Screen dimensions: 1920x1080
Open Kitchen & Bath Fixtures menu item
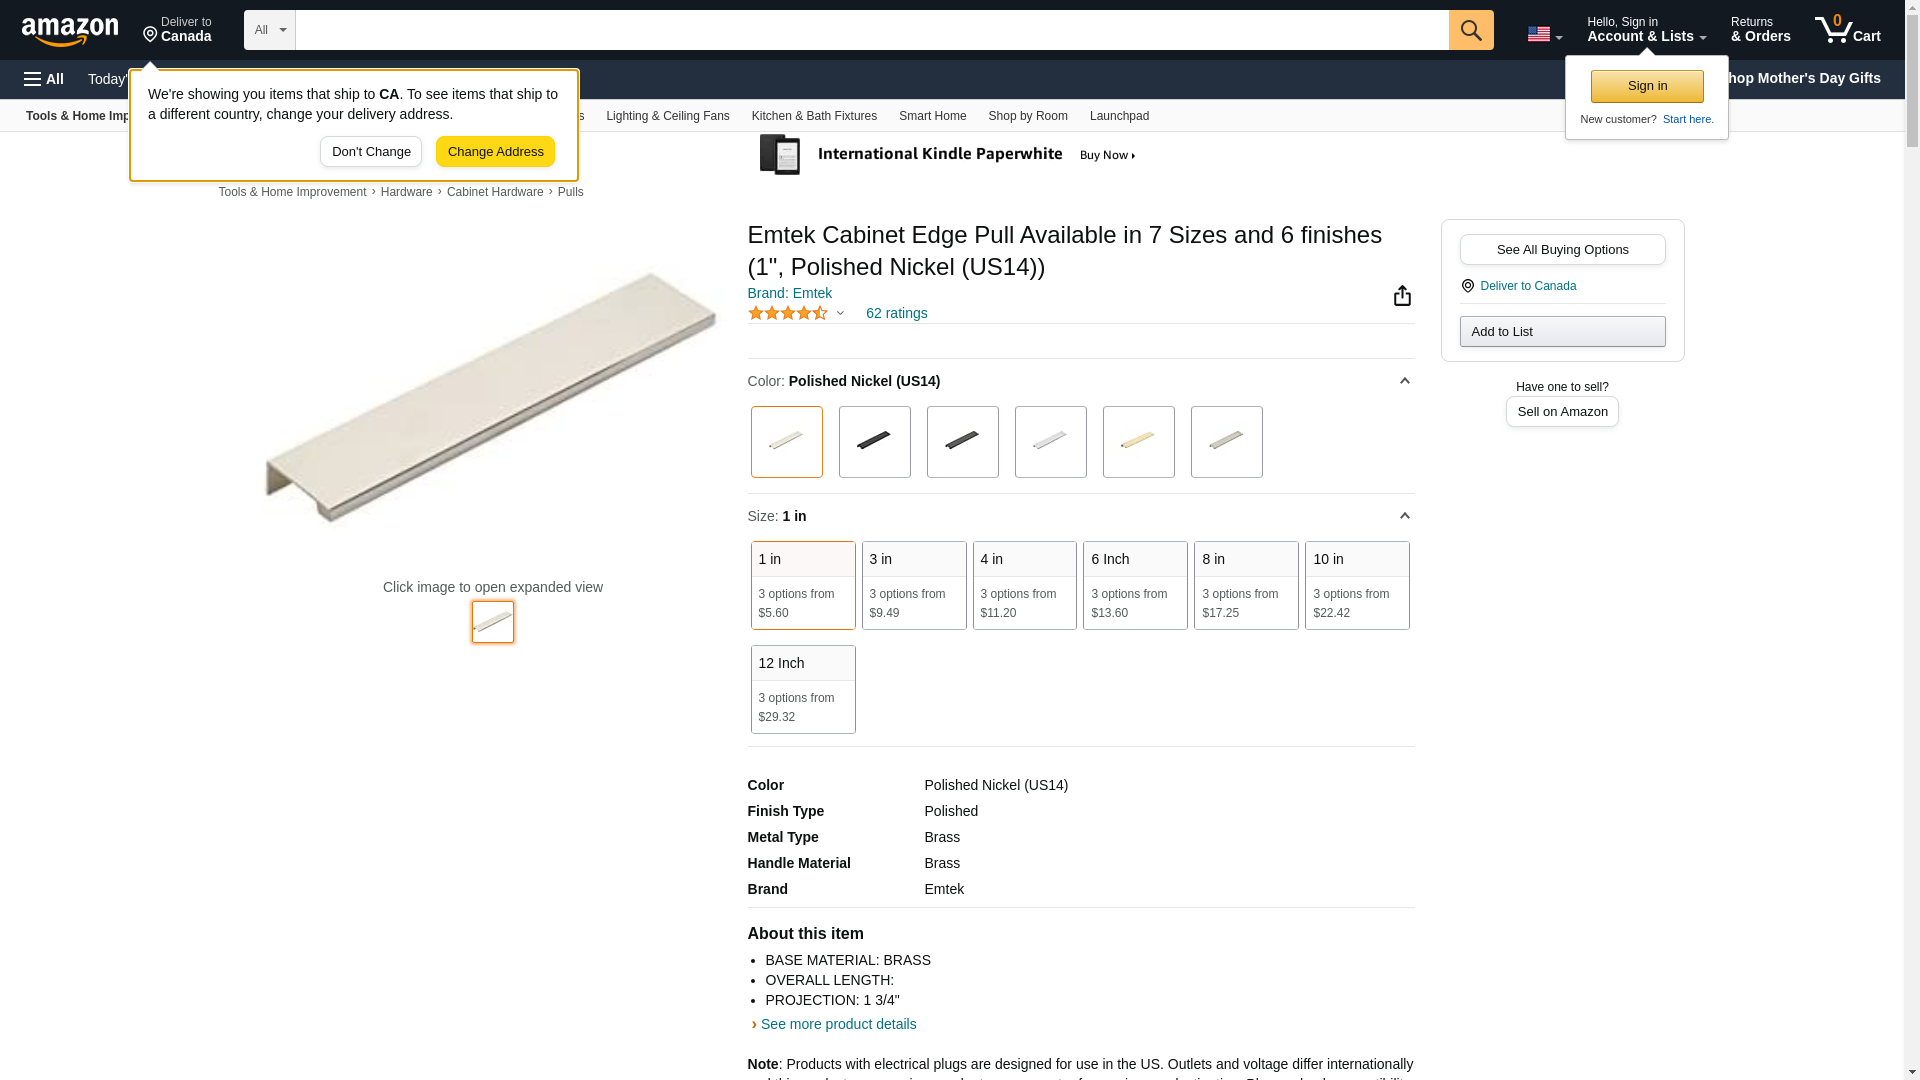pos(814,116)
